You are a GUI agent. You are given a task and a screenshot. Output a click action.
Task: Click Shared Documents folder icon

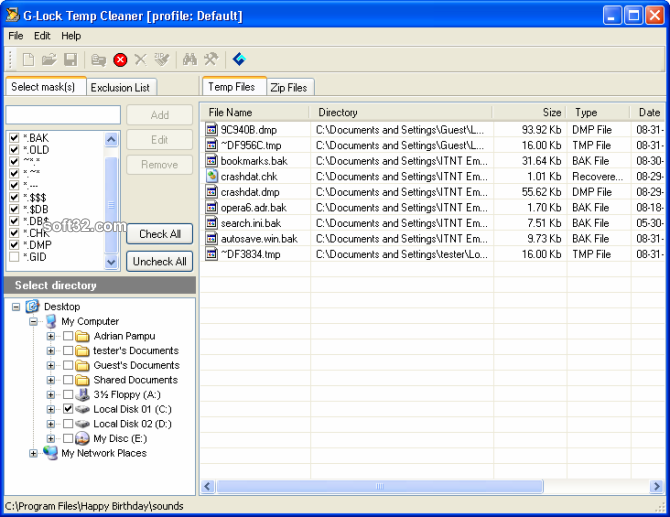click(82, 379)
